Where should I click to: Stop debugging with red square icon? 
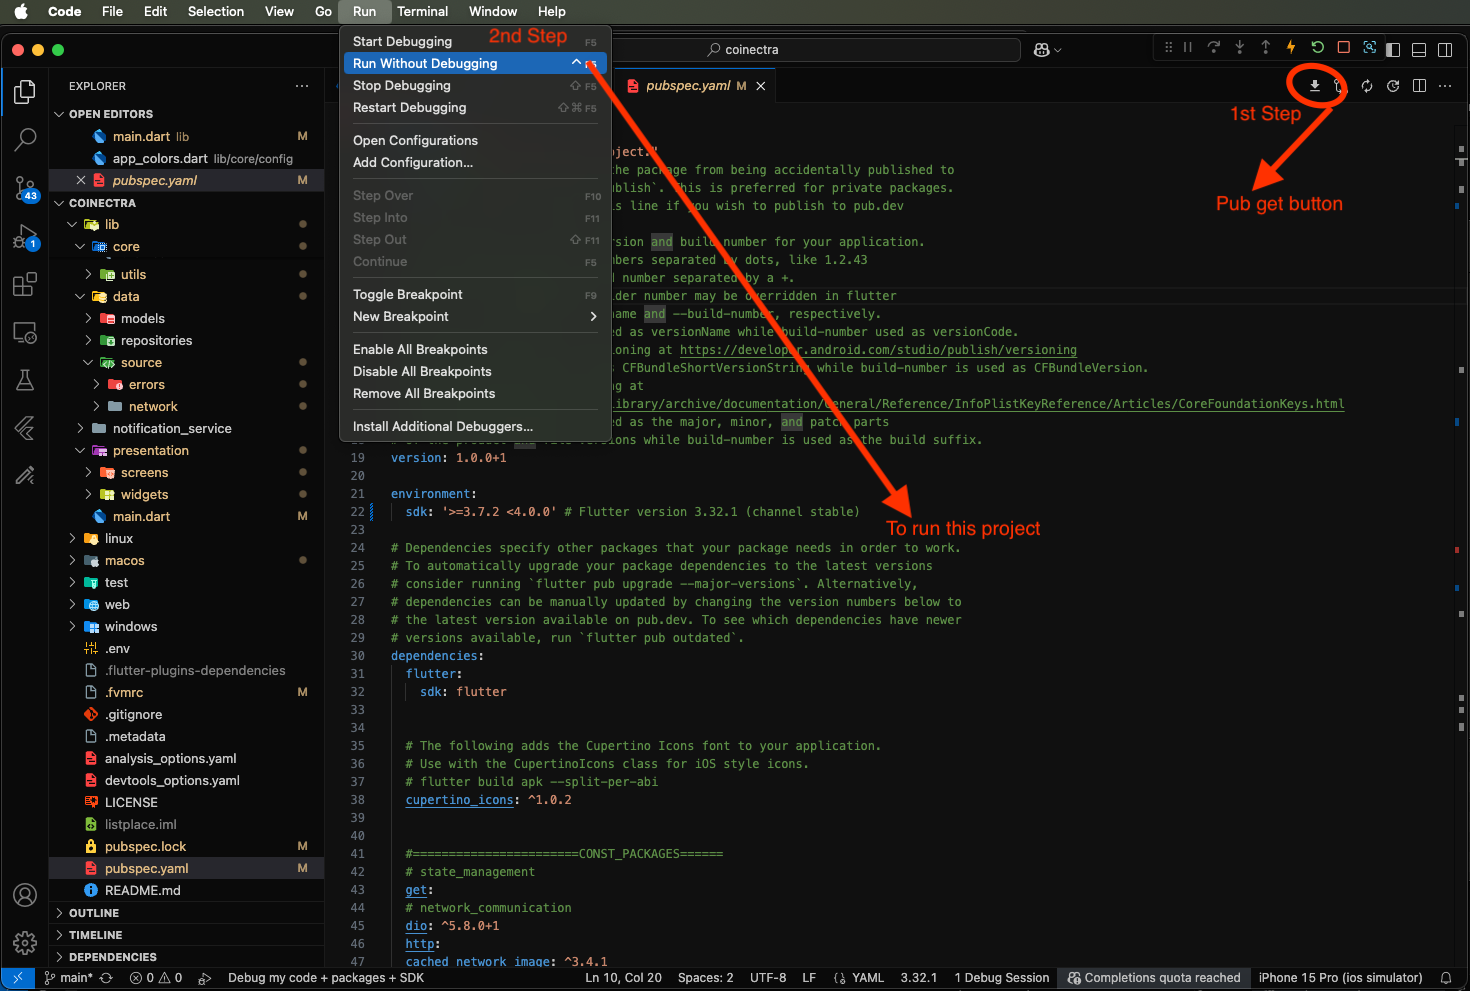[x=1343, y=47]
